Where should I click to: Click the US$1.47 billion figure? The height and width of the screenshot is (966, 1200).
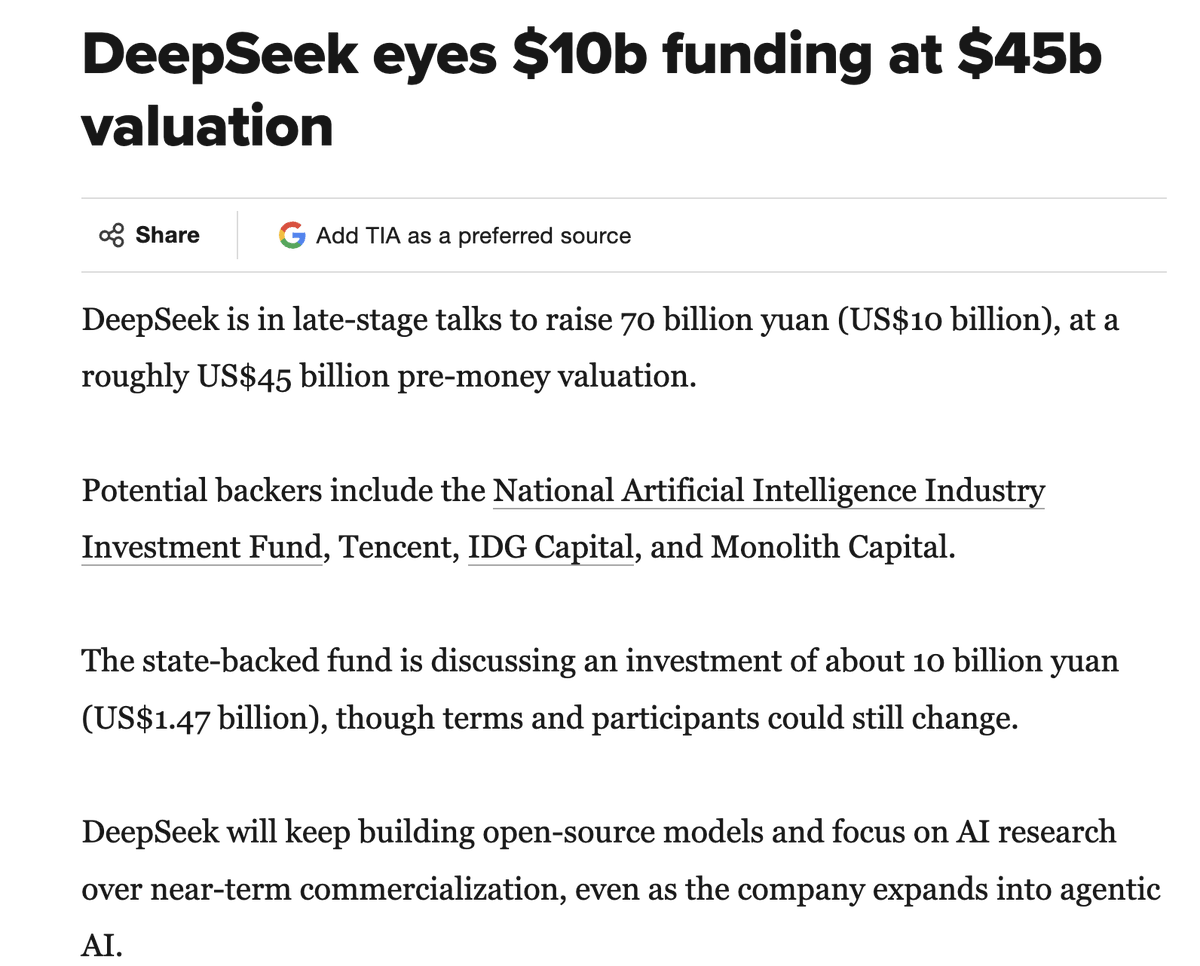click(x=204, y=719)
